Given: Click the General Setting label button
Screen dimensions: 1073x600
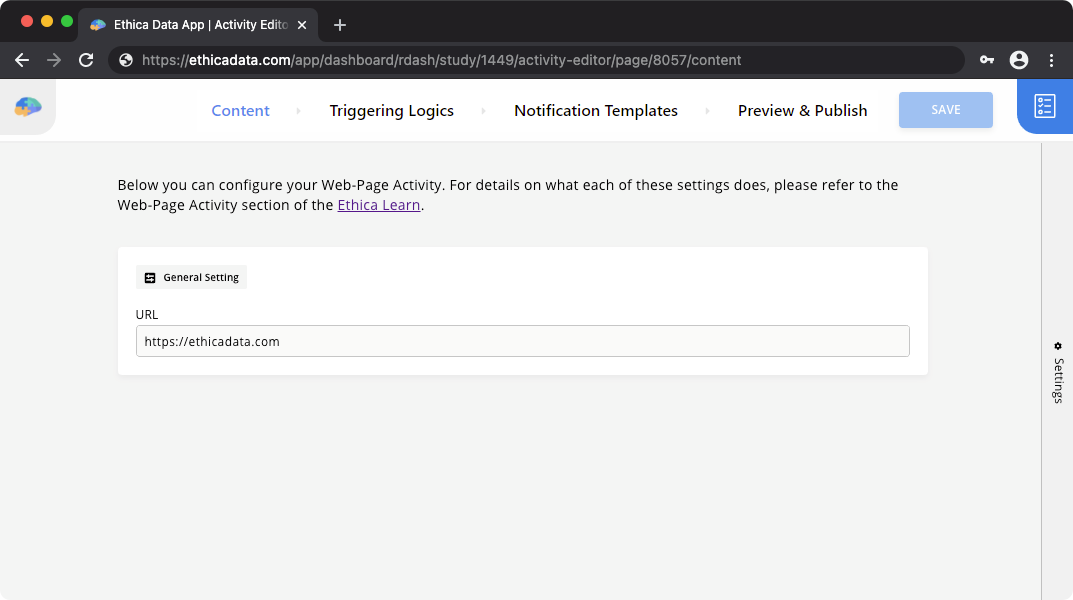Looking at the screenshot, I should pyautogui.click(x=192, y=277).
